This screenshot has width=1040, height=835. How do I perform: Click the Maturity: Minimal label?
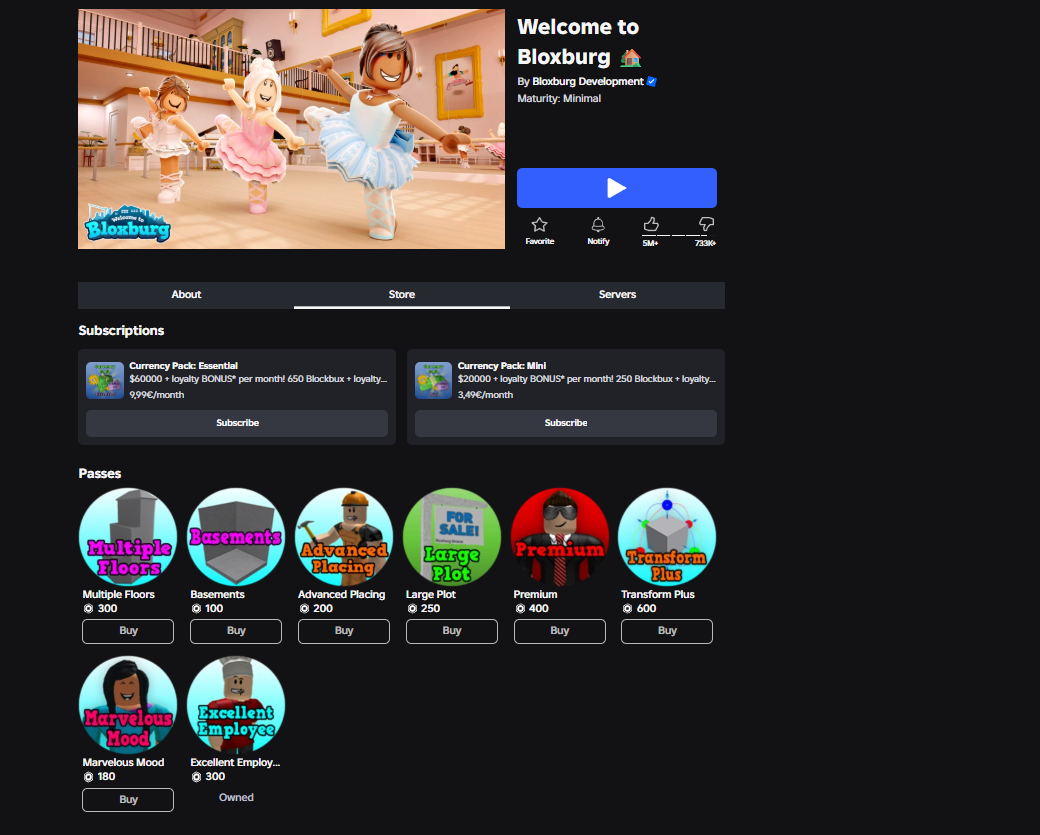tap(559, 98)
